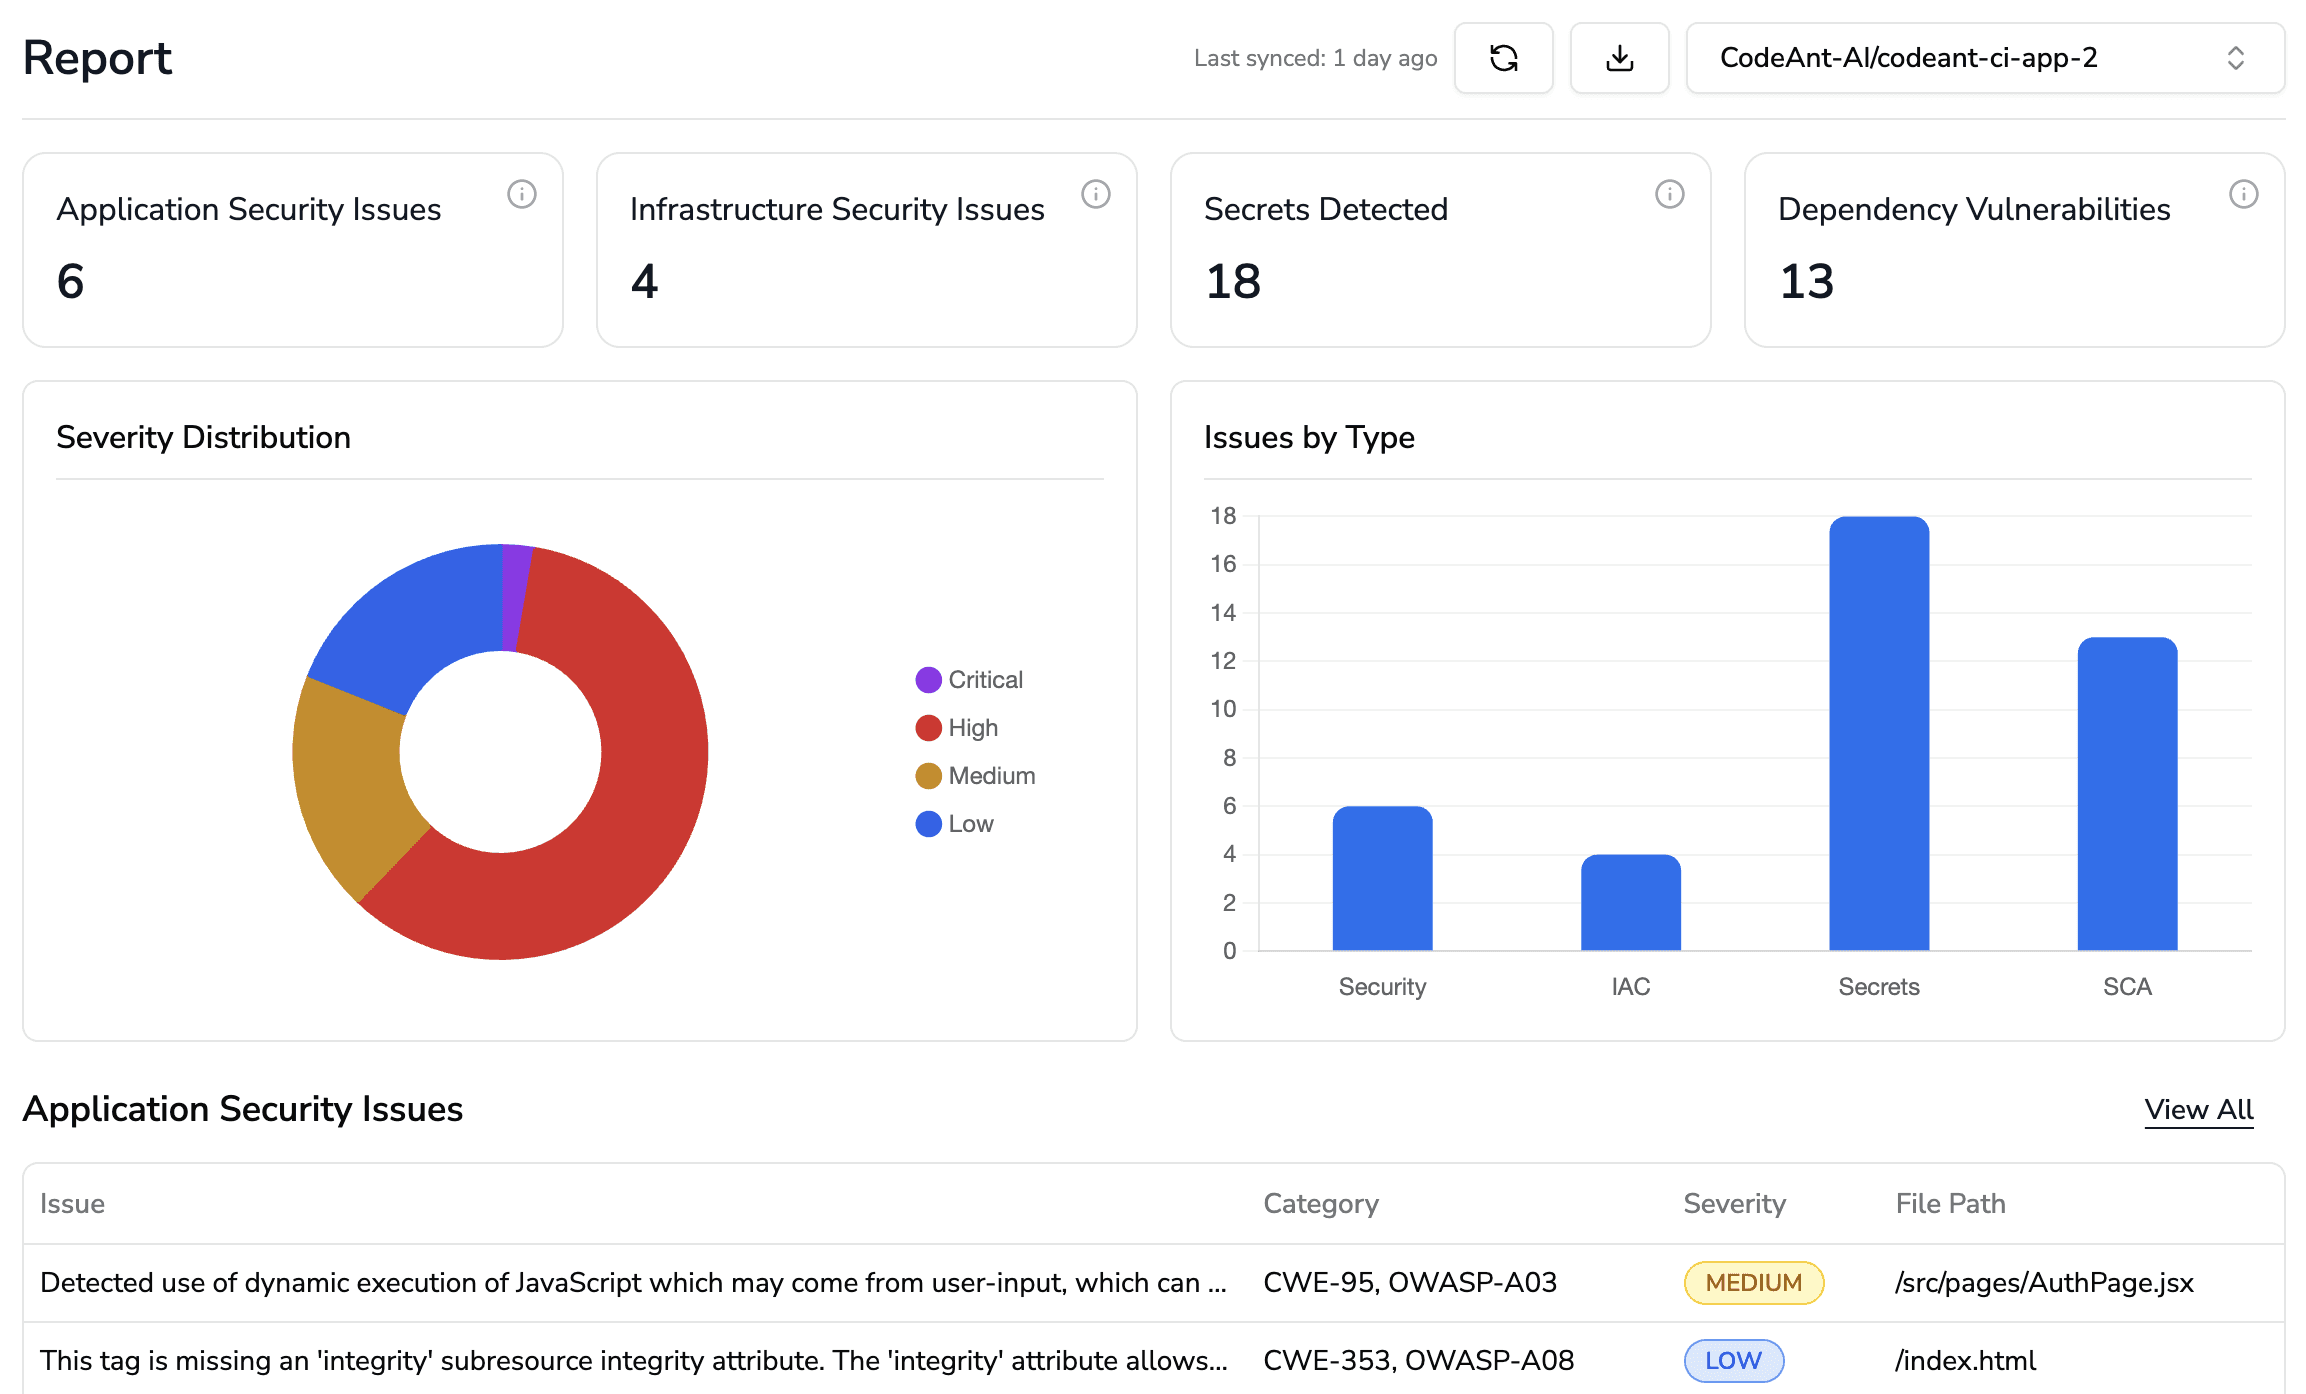
Task: Select the CWE-95 dynamic execution issue row
Action: [x=630, y=1282]
